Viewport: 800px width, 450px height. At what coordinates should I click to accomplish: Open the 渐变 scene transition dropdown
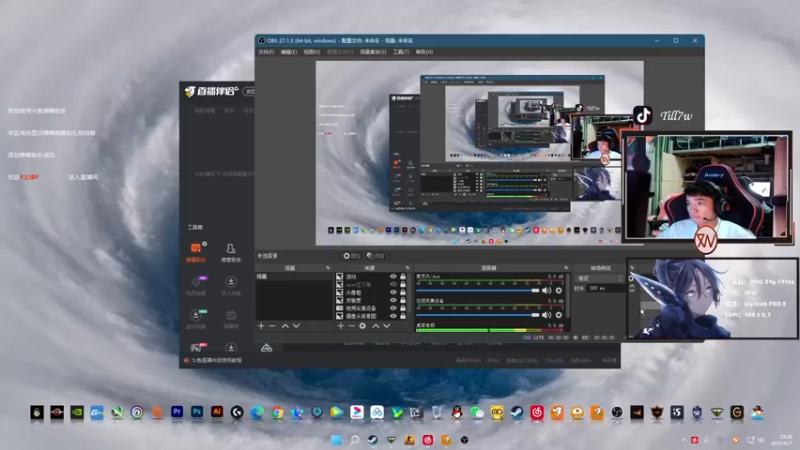point(599,279)
